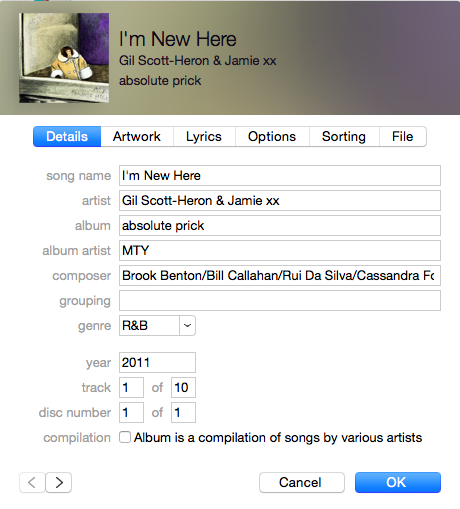Click the track total field showing 10
This screenshot has height=509, width=460.
point(183,387)
